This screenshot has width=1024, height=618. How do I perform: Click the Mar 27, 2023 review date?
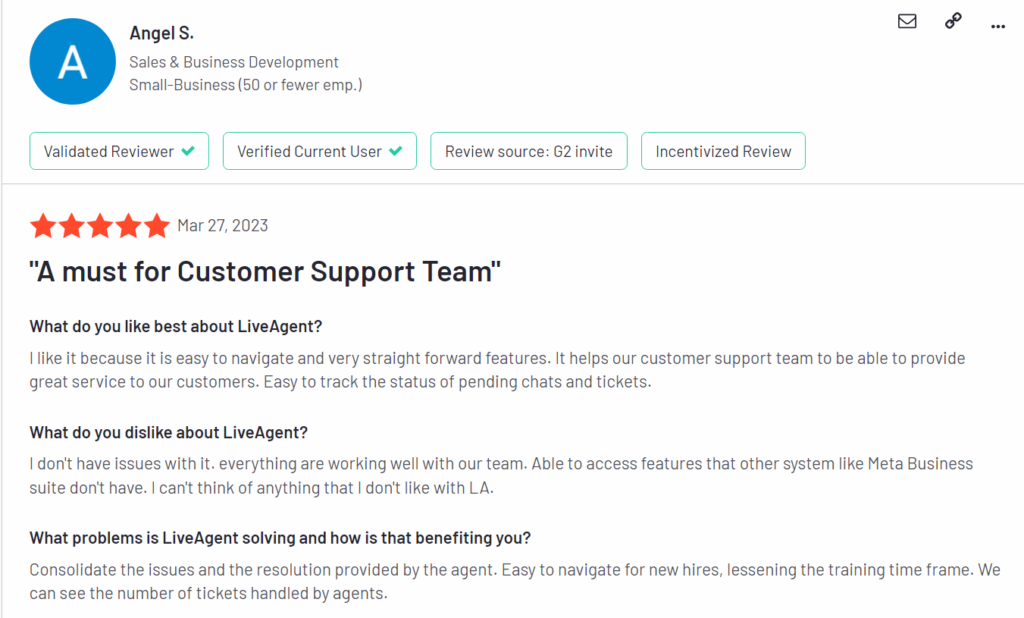(x=224, y=226)
